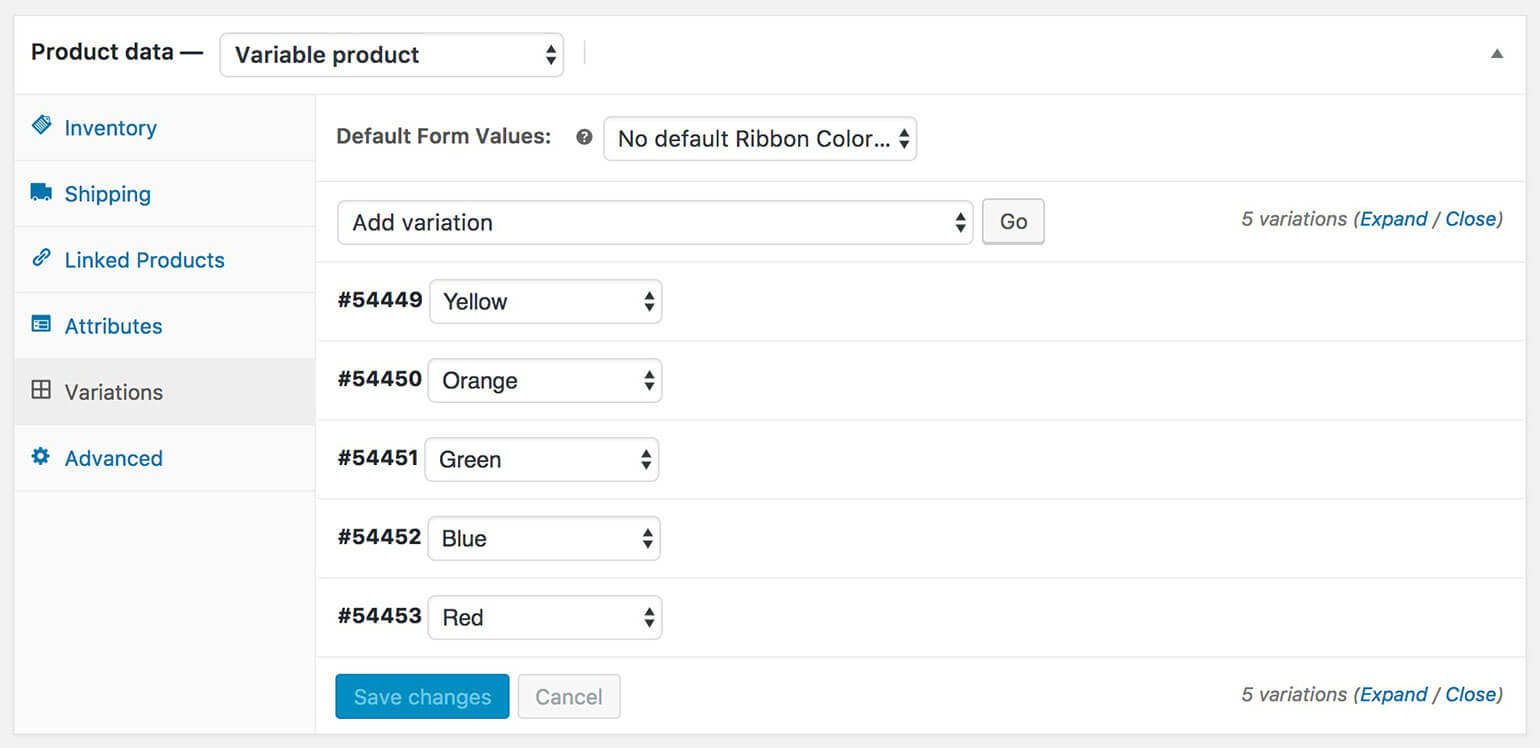
Task: Click the Go button
Action: click(1013, 221)
